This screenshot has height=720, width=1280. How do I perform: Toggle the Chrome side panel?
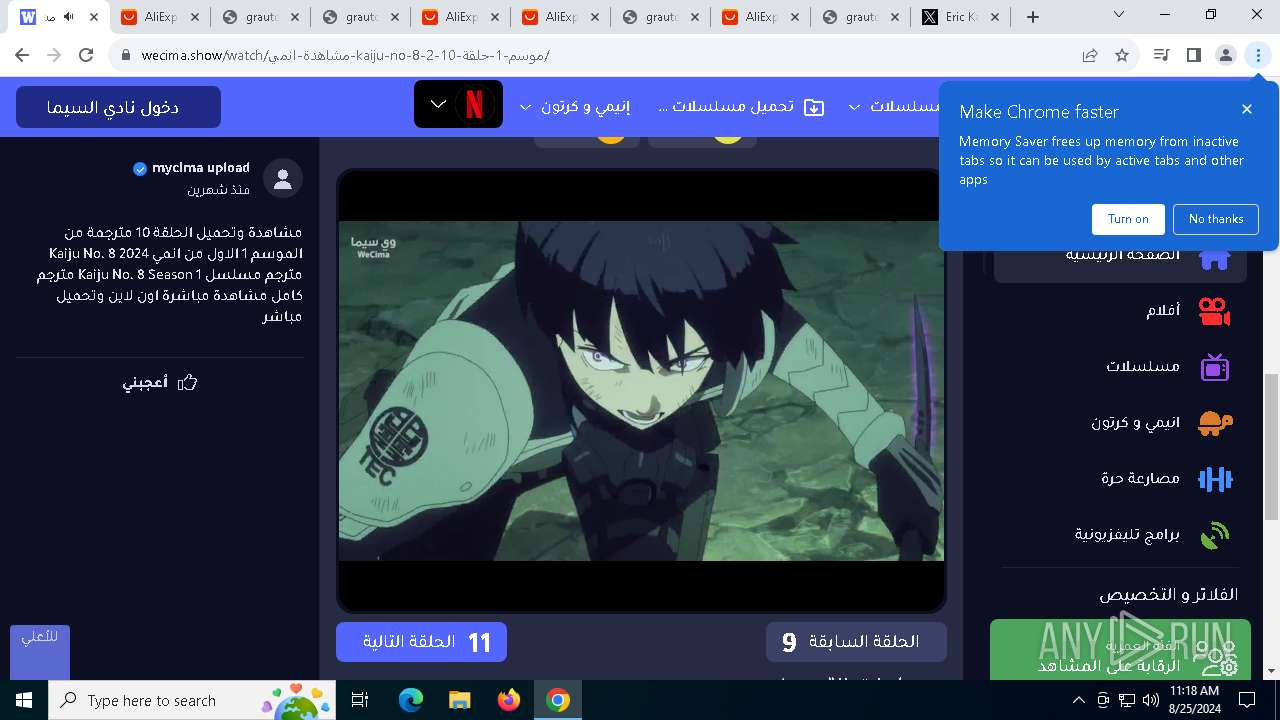click(1193, 56)
